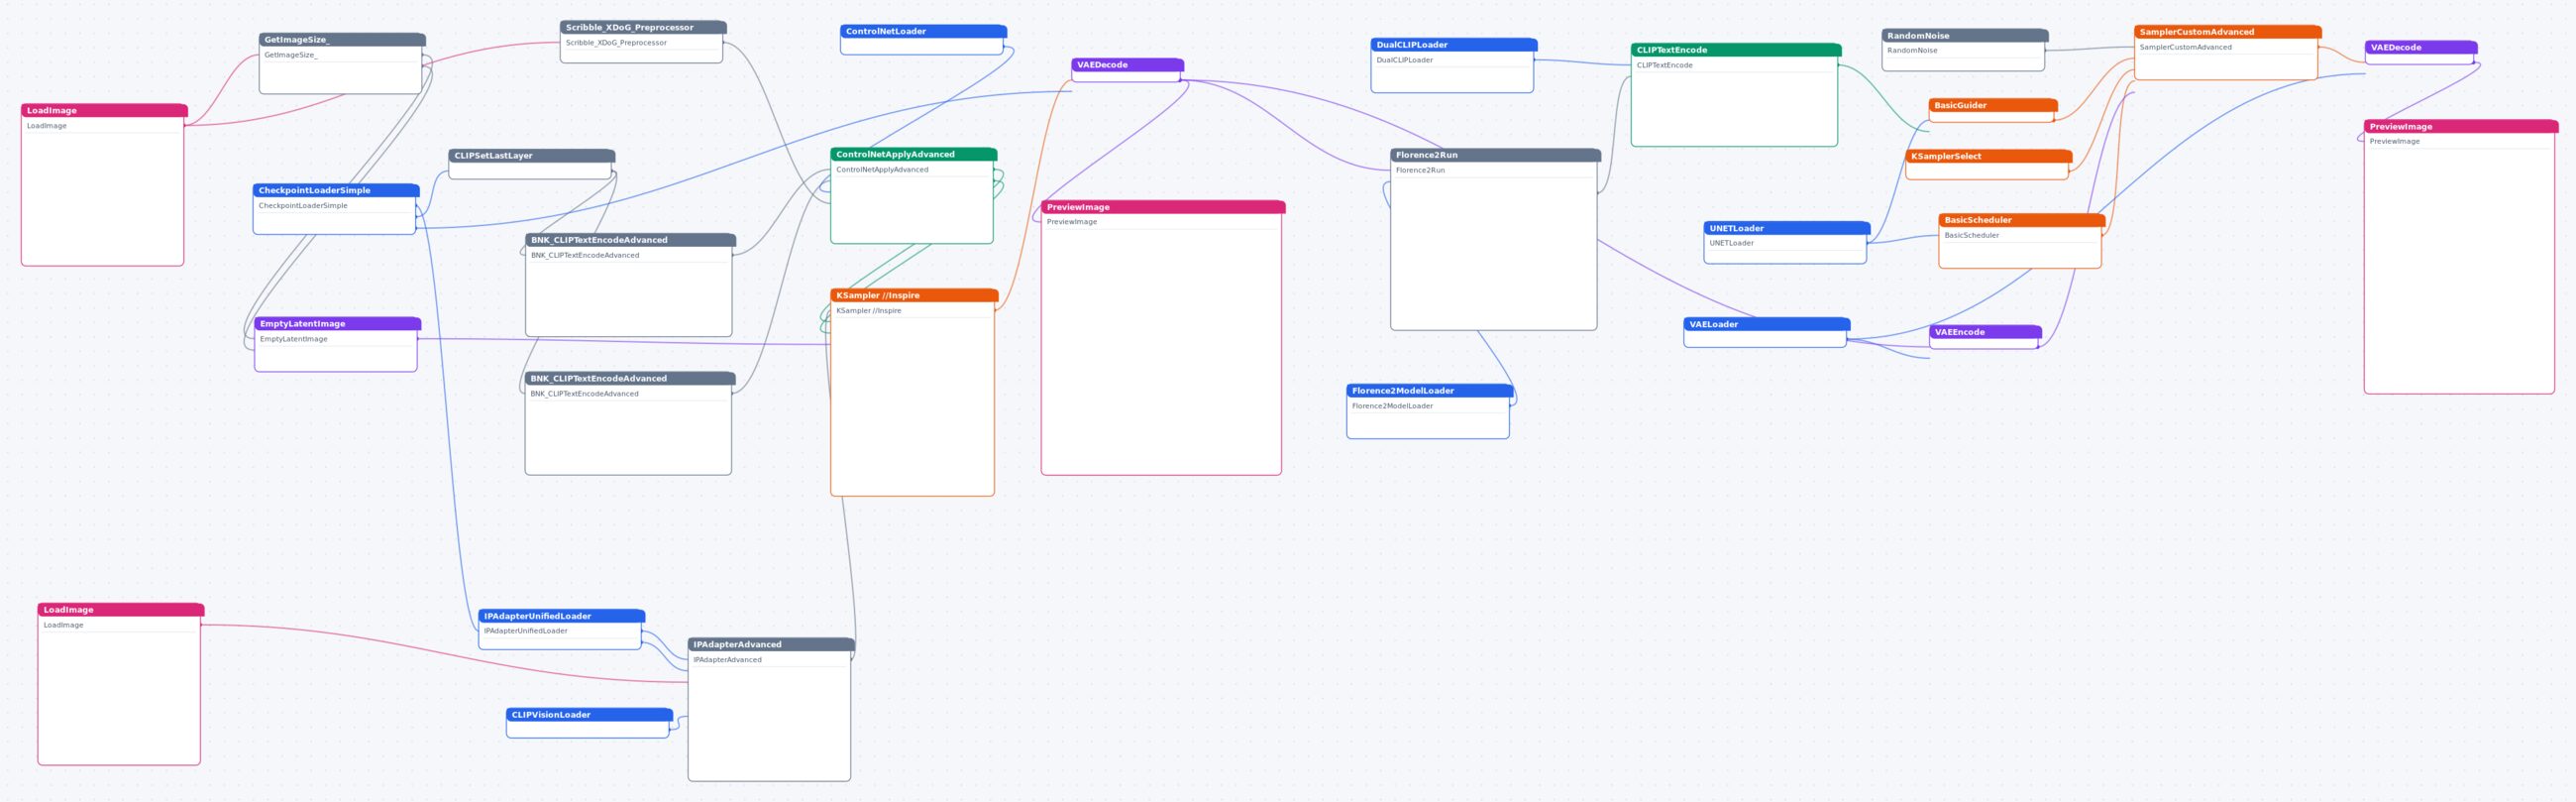Select the KSamplerSelect node
The width and height of the screenshot is (2576, 802).
pyautogui.click(x=1988, y=165)
